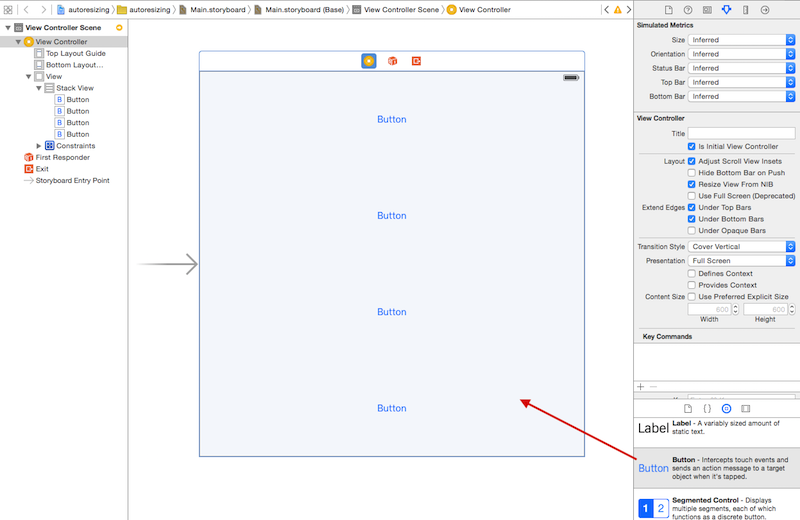
Task: Select First Responder in document outline
Action: tap(57, 157)
